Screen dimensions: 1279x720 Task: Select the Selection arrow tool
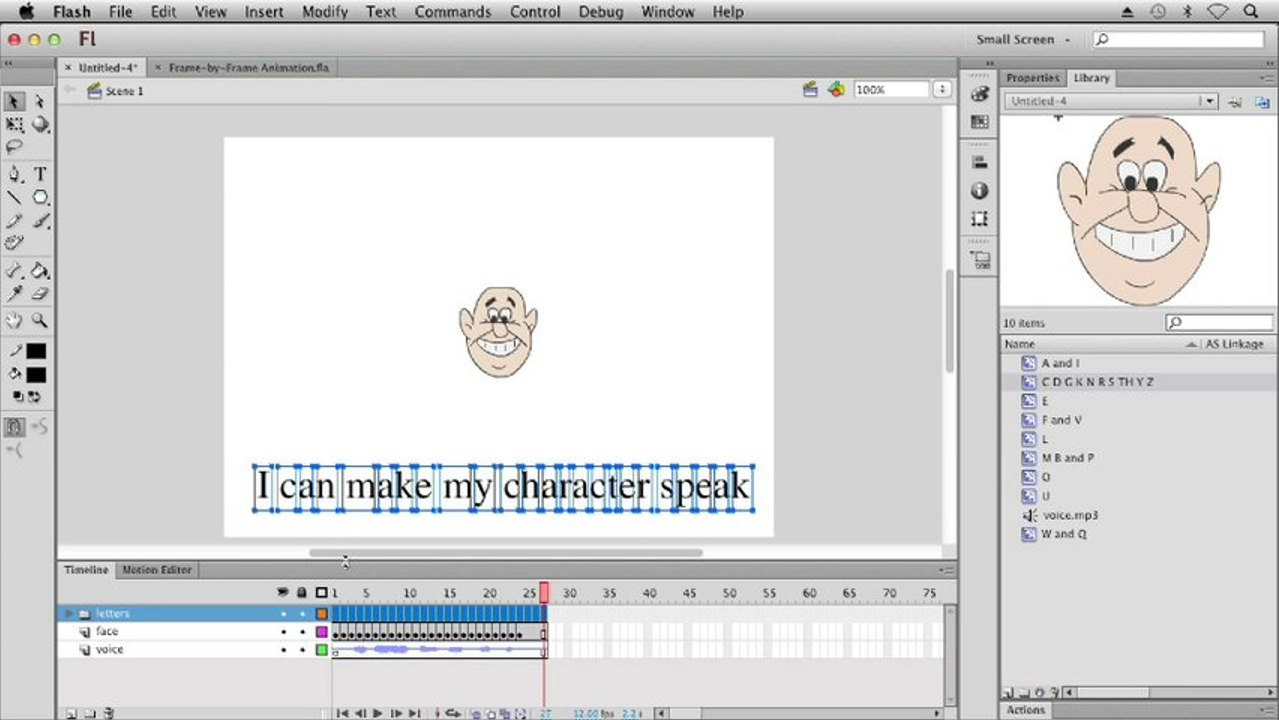[x=14, y=101]
